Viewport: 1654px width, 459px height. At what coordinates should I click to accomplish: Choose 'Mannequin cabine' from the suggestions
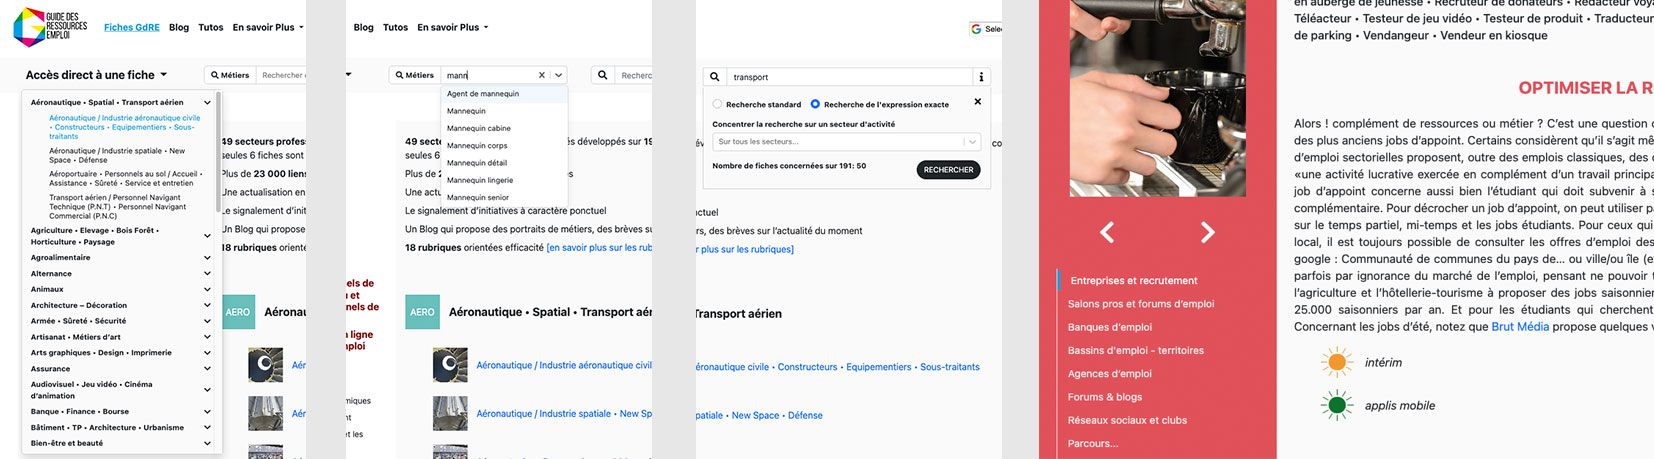[x=479, y=128]
